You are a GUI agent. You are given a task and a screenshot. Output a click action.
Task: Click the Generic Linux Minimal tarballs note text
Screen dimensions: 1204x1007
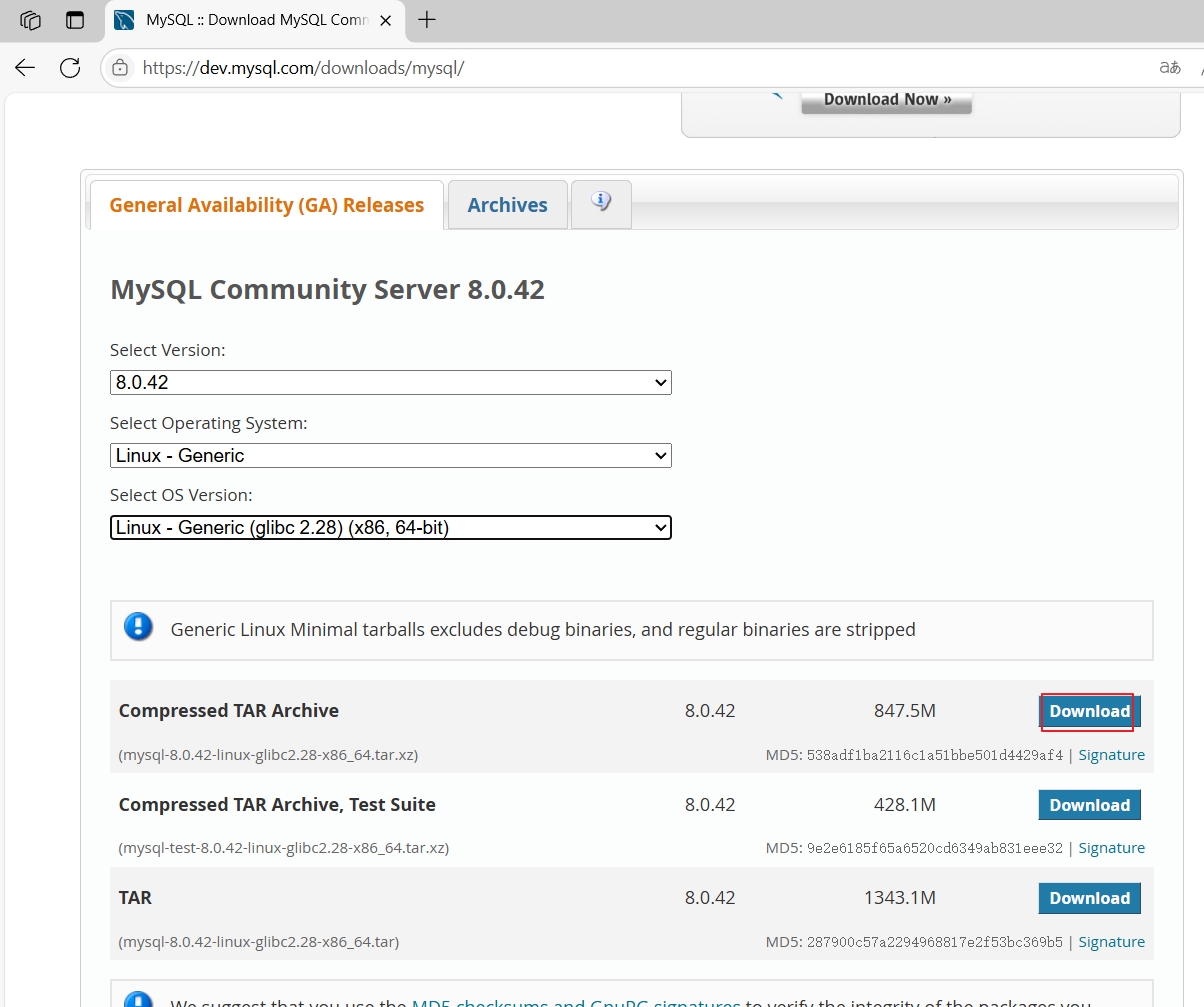click(x=543, y=630)
